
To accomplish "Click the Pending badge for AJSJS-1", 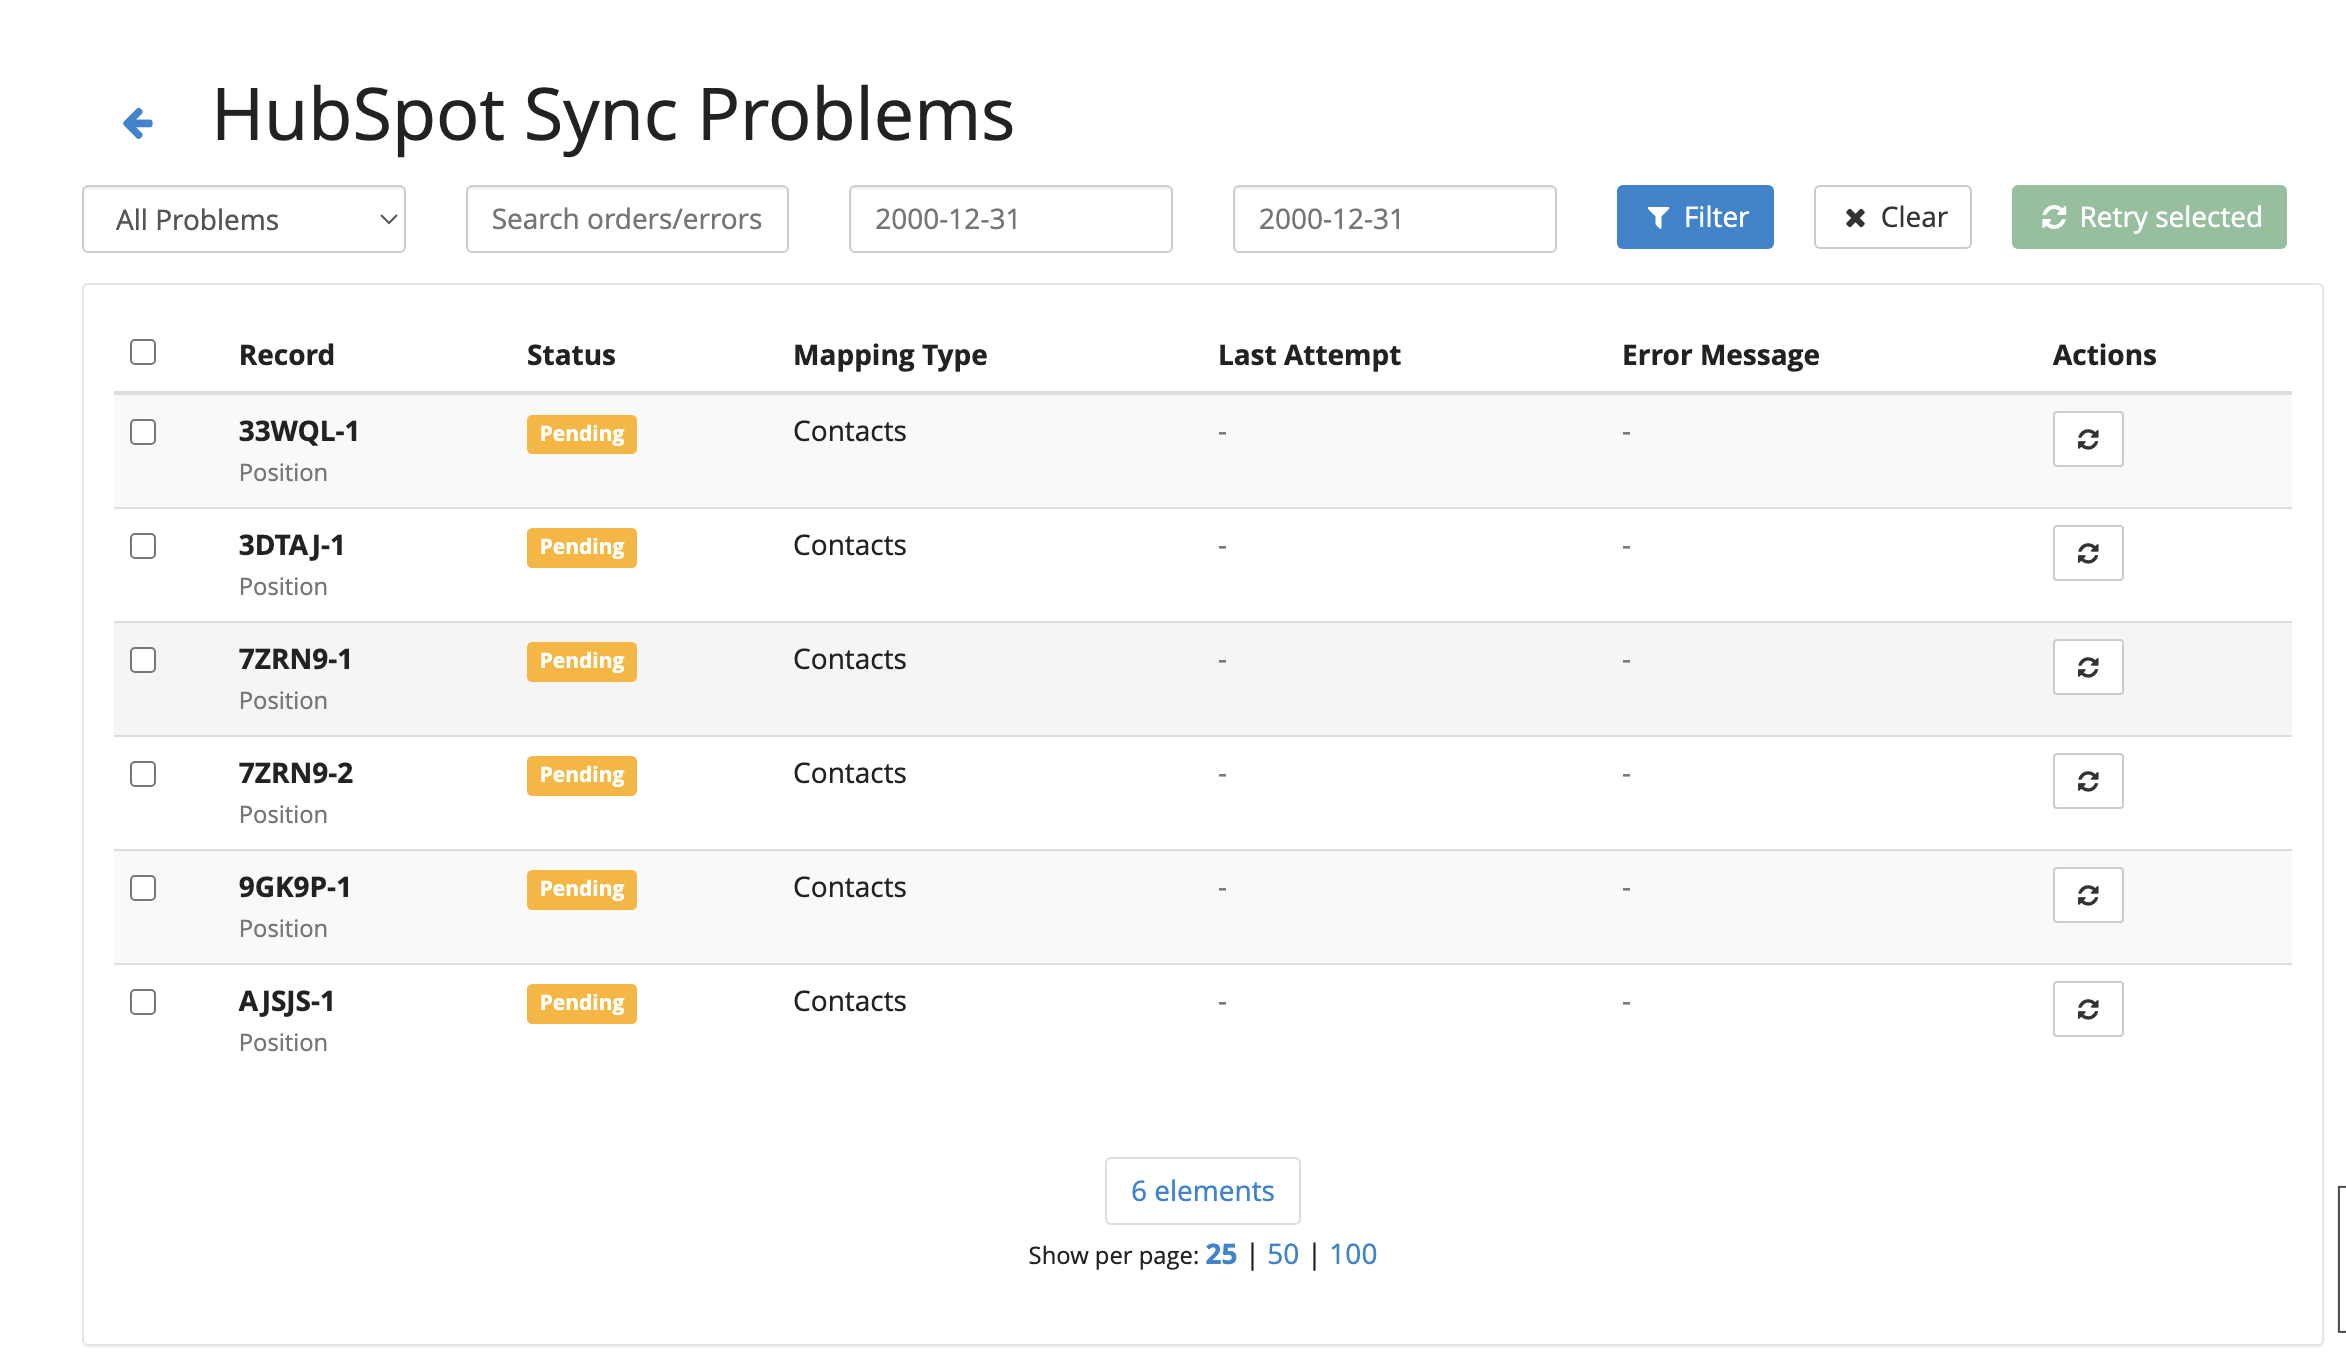I will point(582,1003).
